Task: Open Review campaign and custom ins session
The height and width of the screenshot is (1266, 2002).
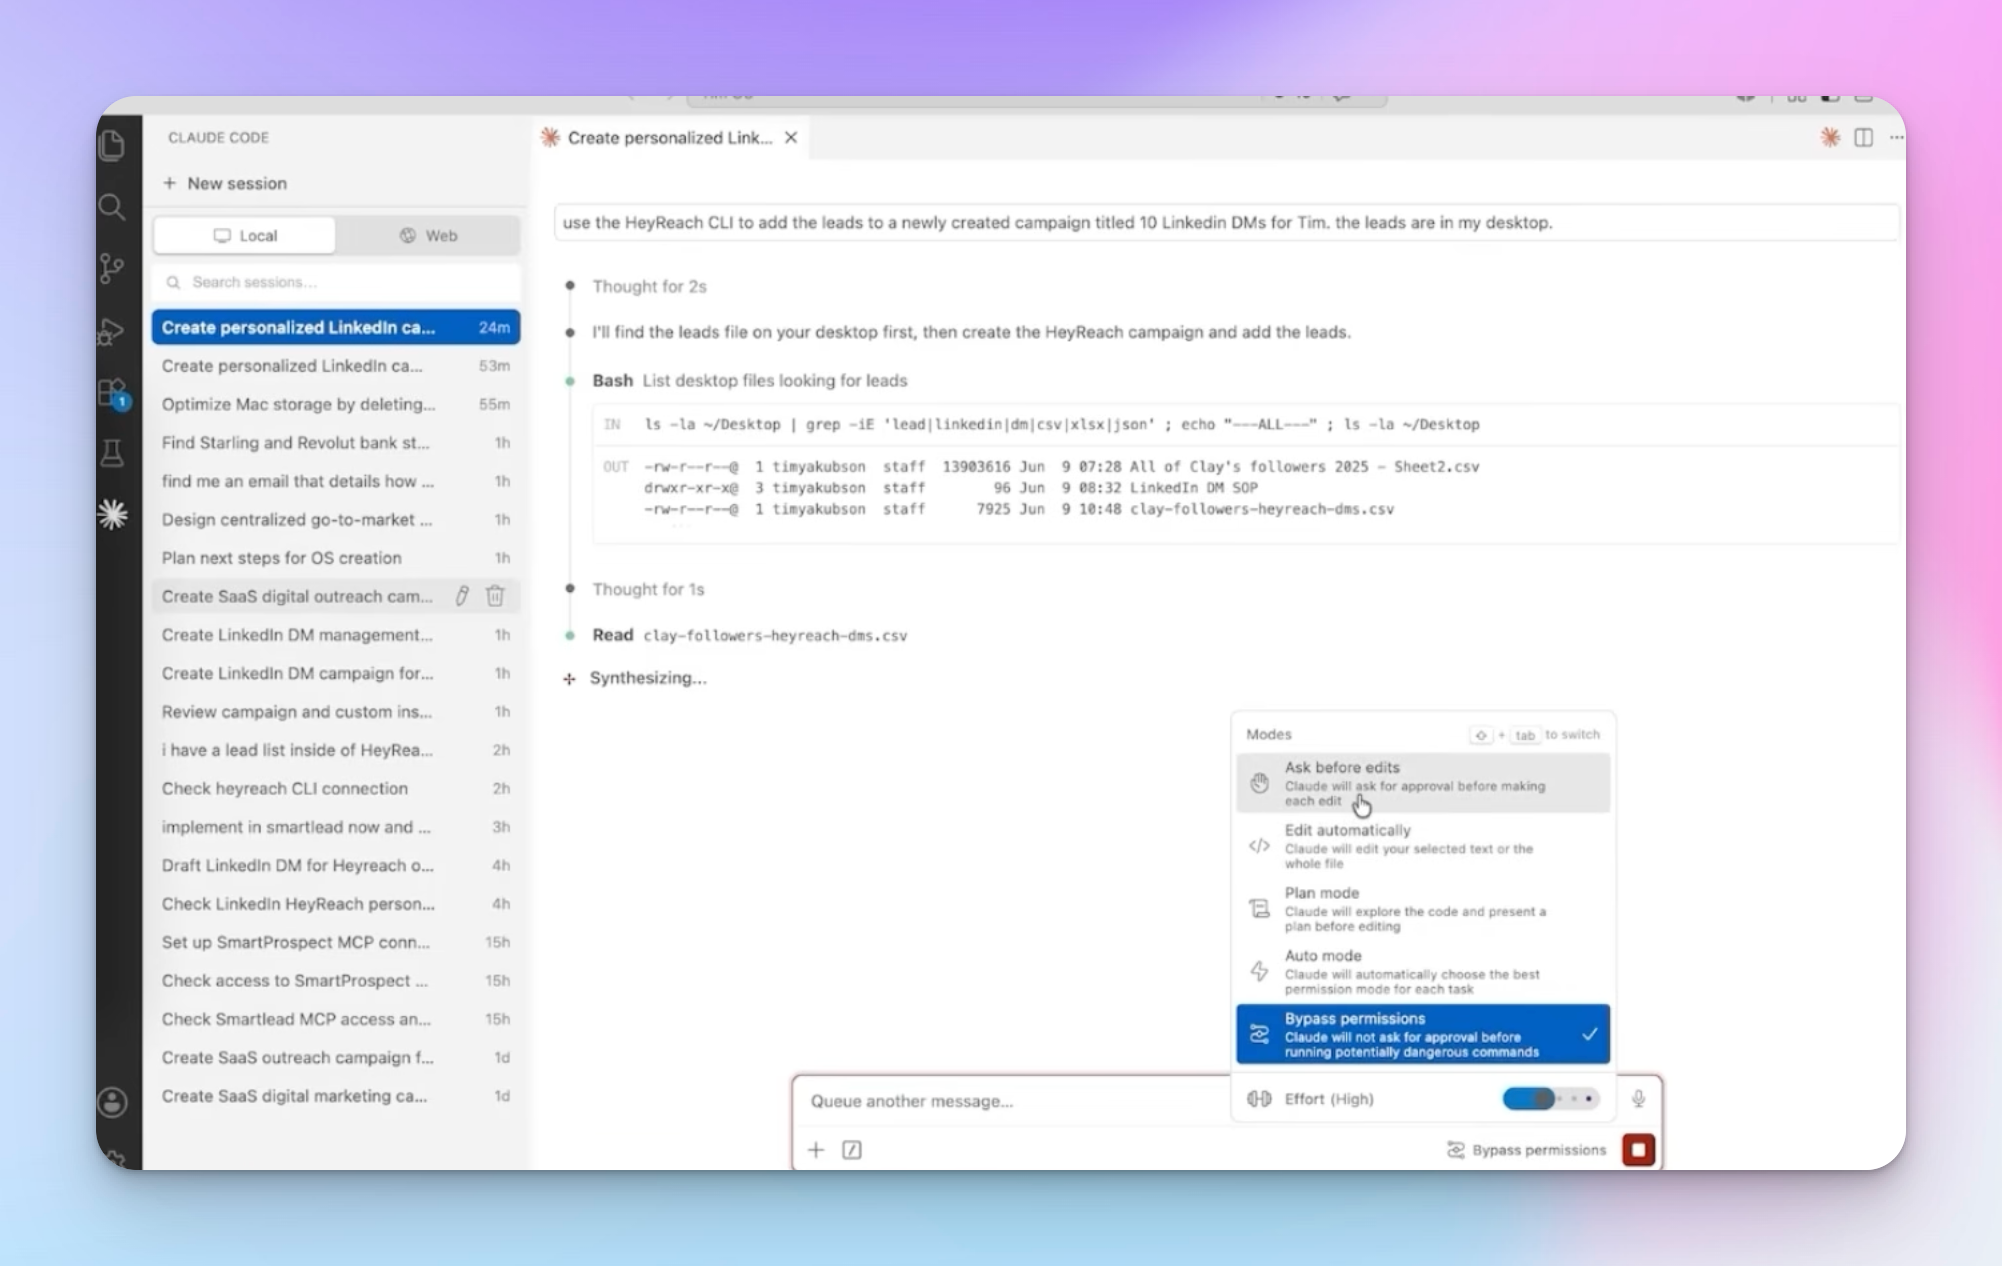Action: click(x=336, y=712)
